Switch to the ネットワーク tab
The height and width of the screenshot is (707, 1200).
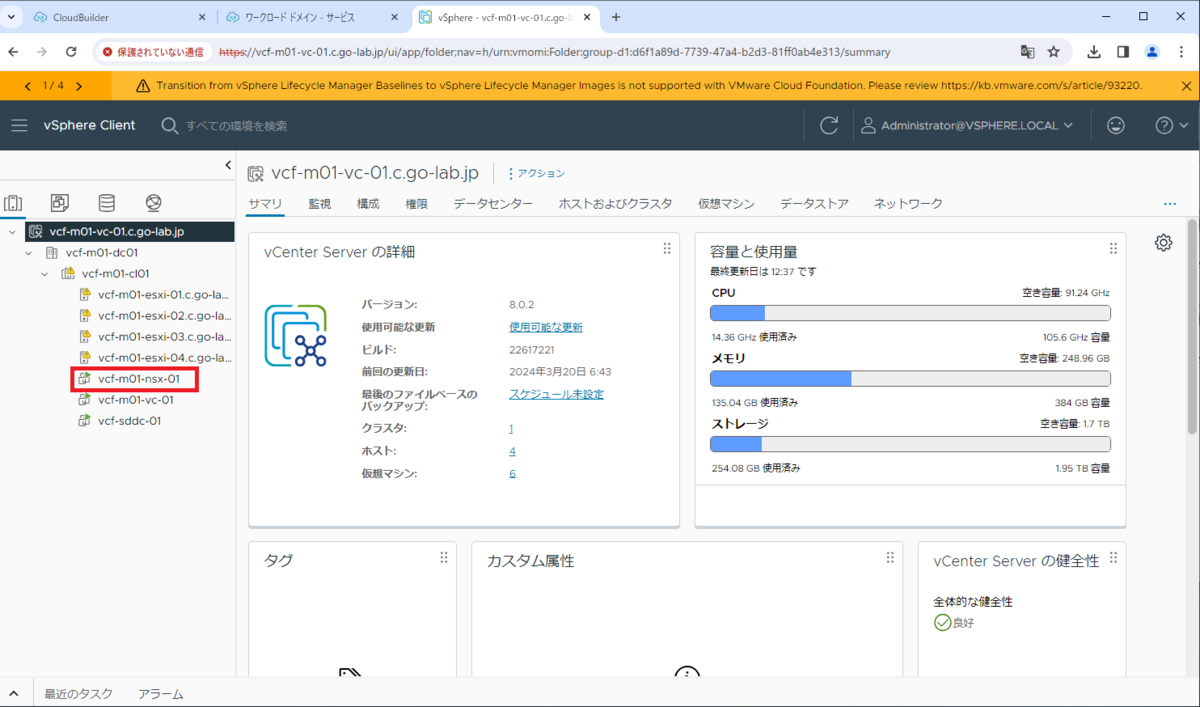pos(909,204)
